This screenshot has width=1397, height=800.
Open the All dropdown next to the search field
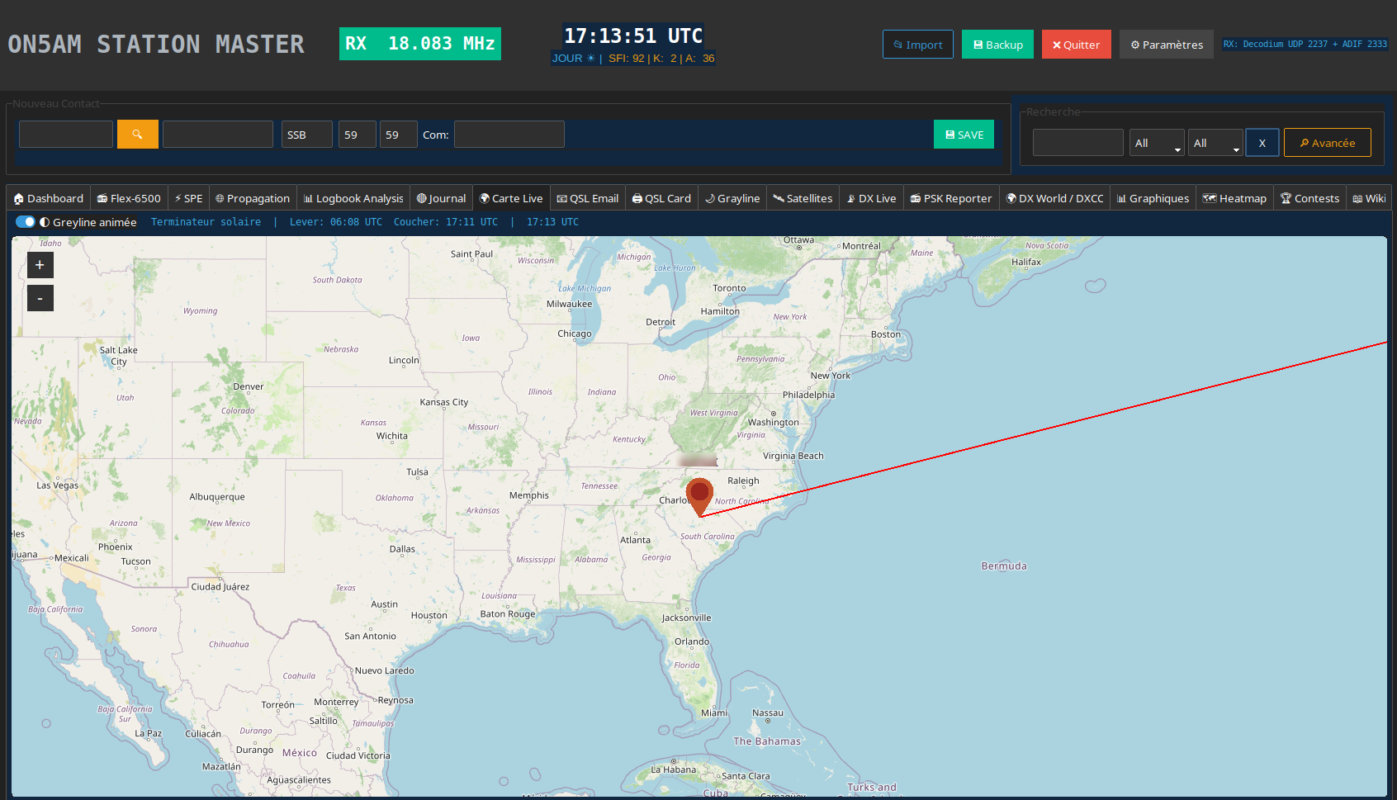point(1157,143)
